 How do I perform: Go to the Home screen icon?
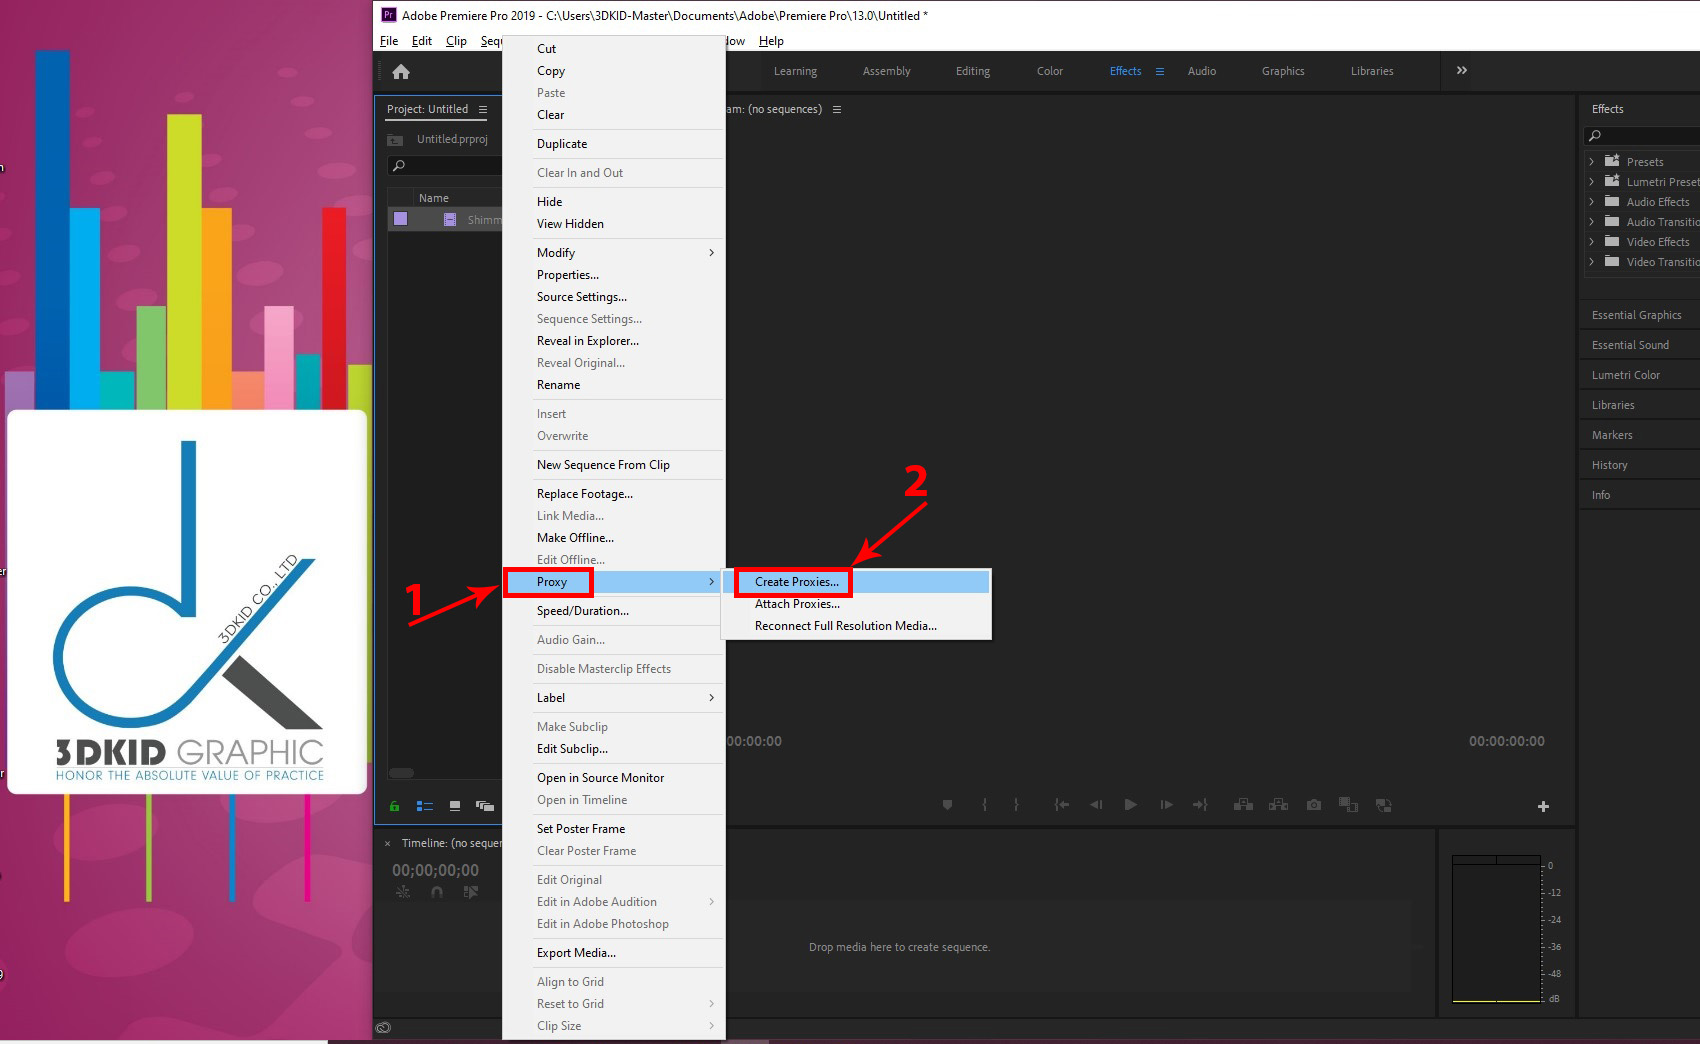(401, 72)
